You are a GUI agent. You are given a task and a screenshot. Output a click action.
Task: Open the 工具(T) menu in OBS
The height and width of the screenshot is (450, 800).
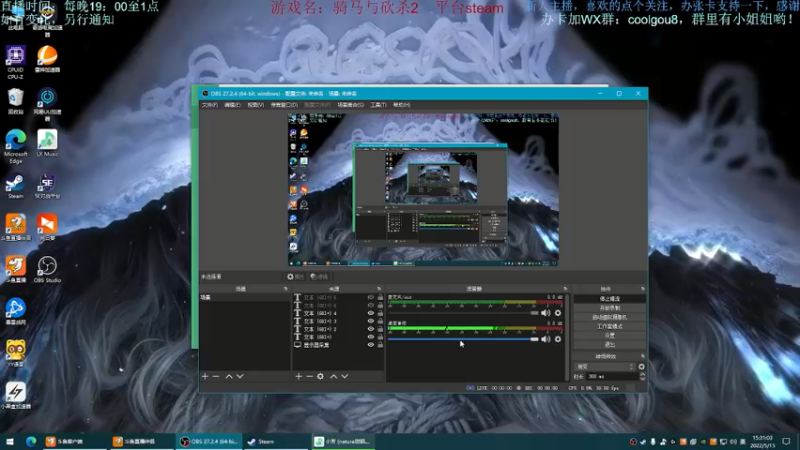coord(378,105)
